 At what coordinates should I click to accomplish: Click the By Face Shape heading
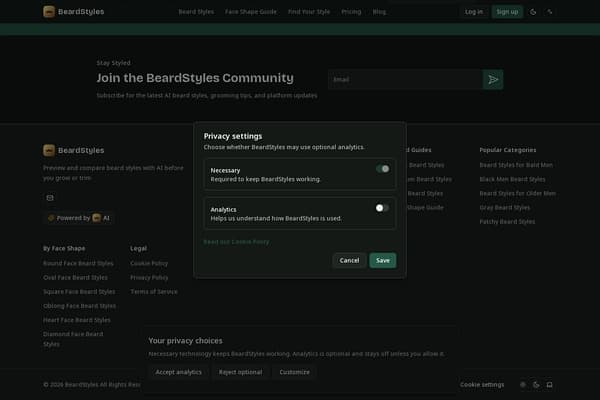(64, 248)
